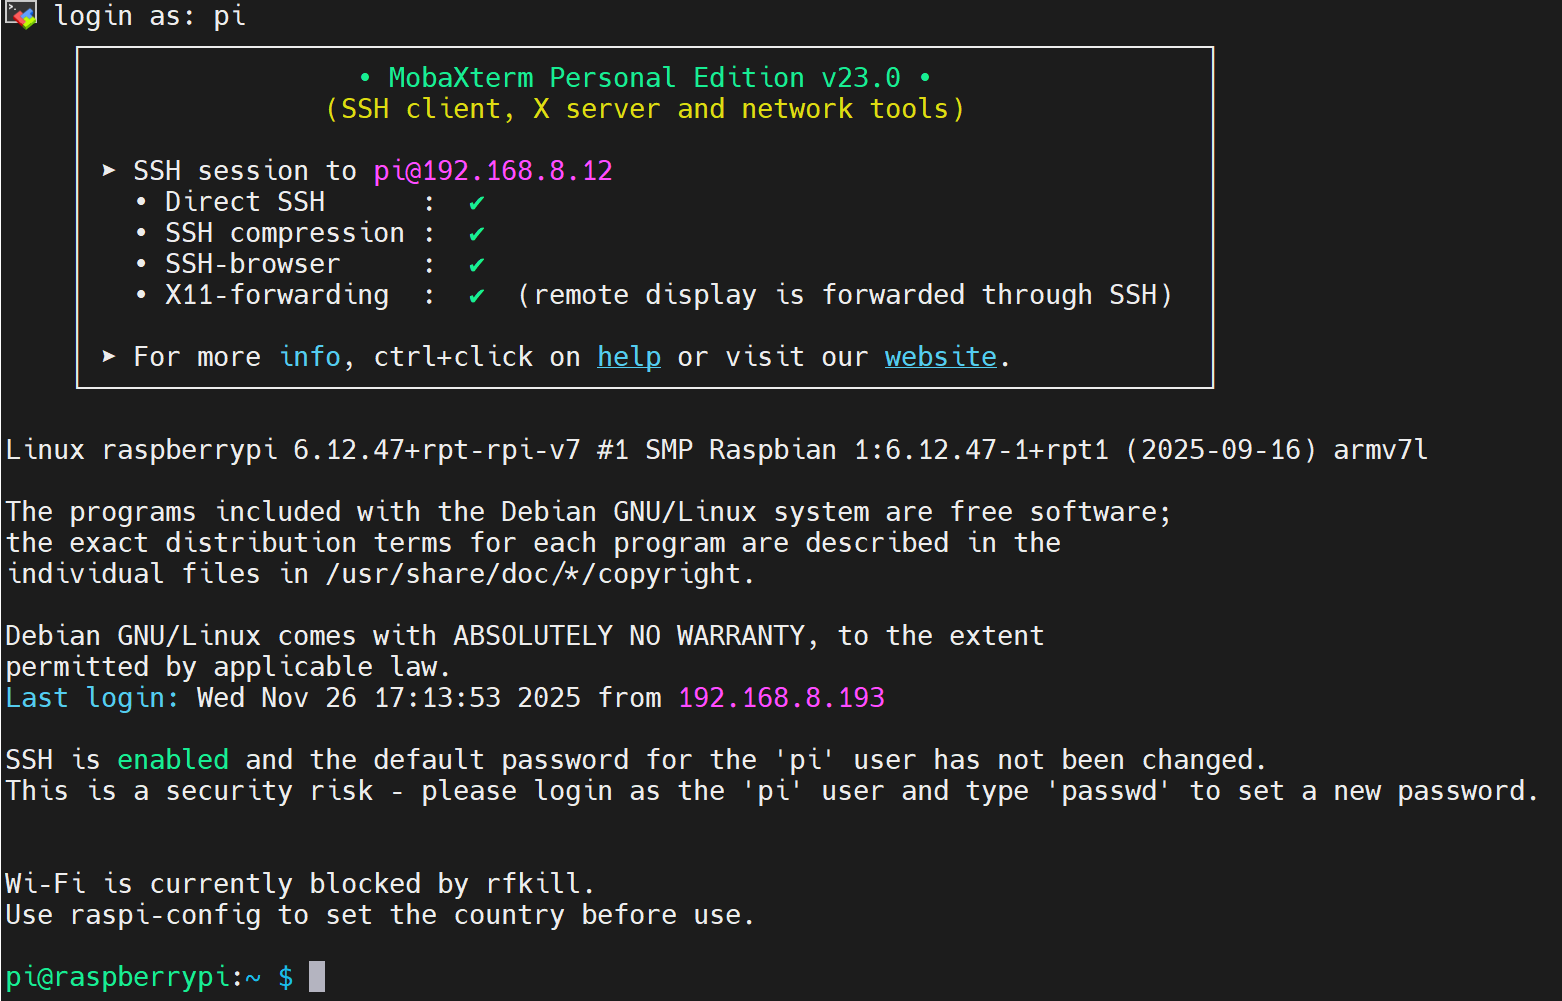
Task: Click the bullet dot before 'Direct SSH'
Action: coord(141,203)
